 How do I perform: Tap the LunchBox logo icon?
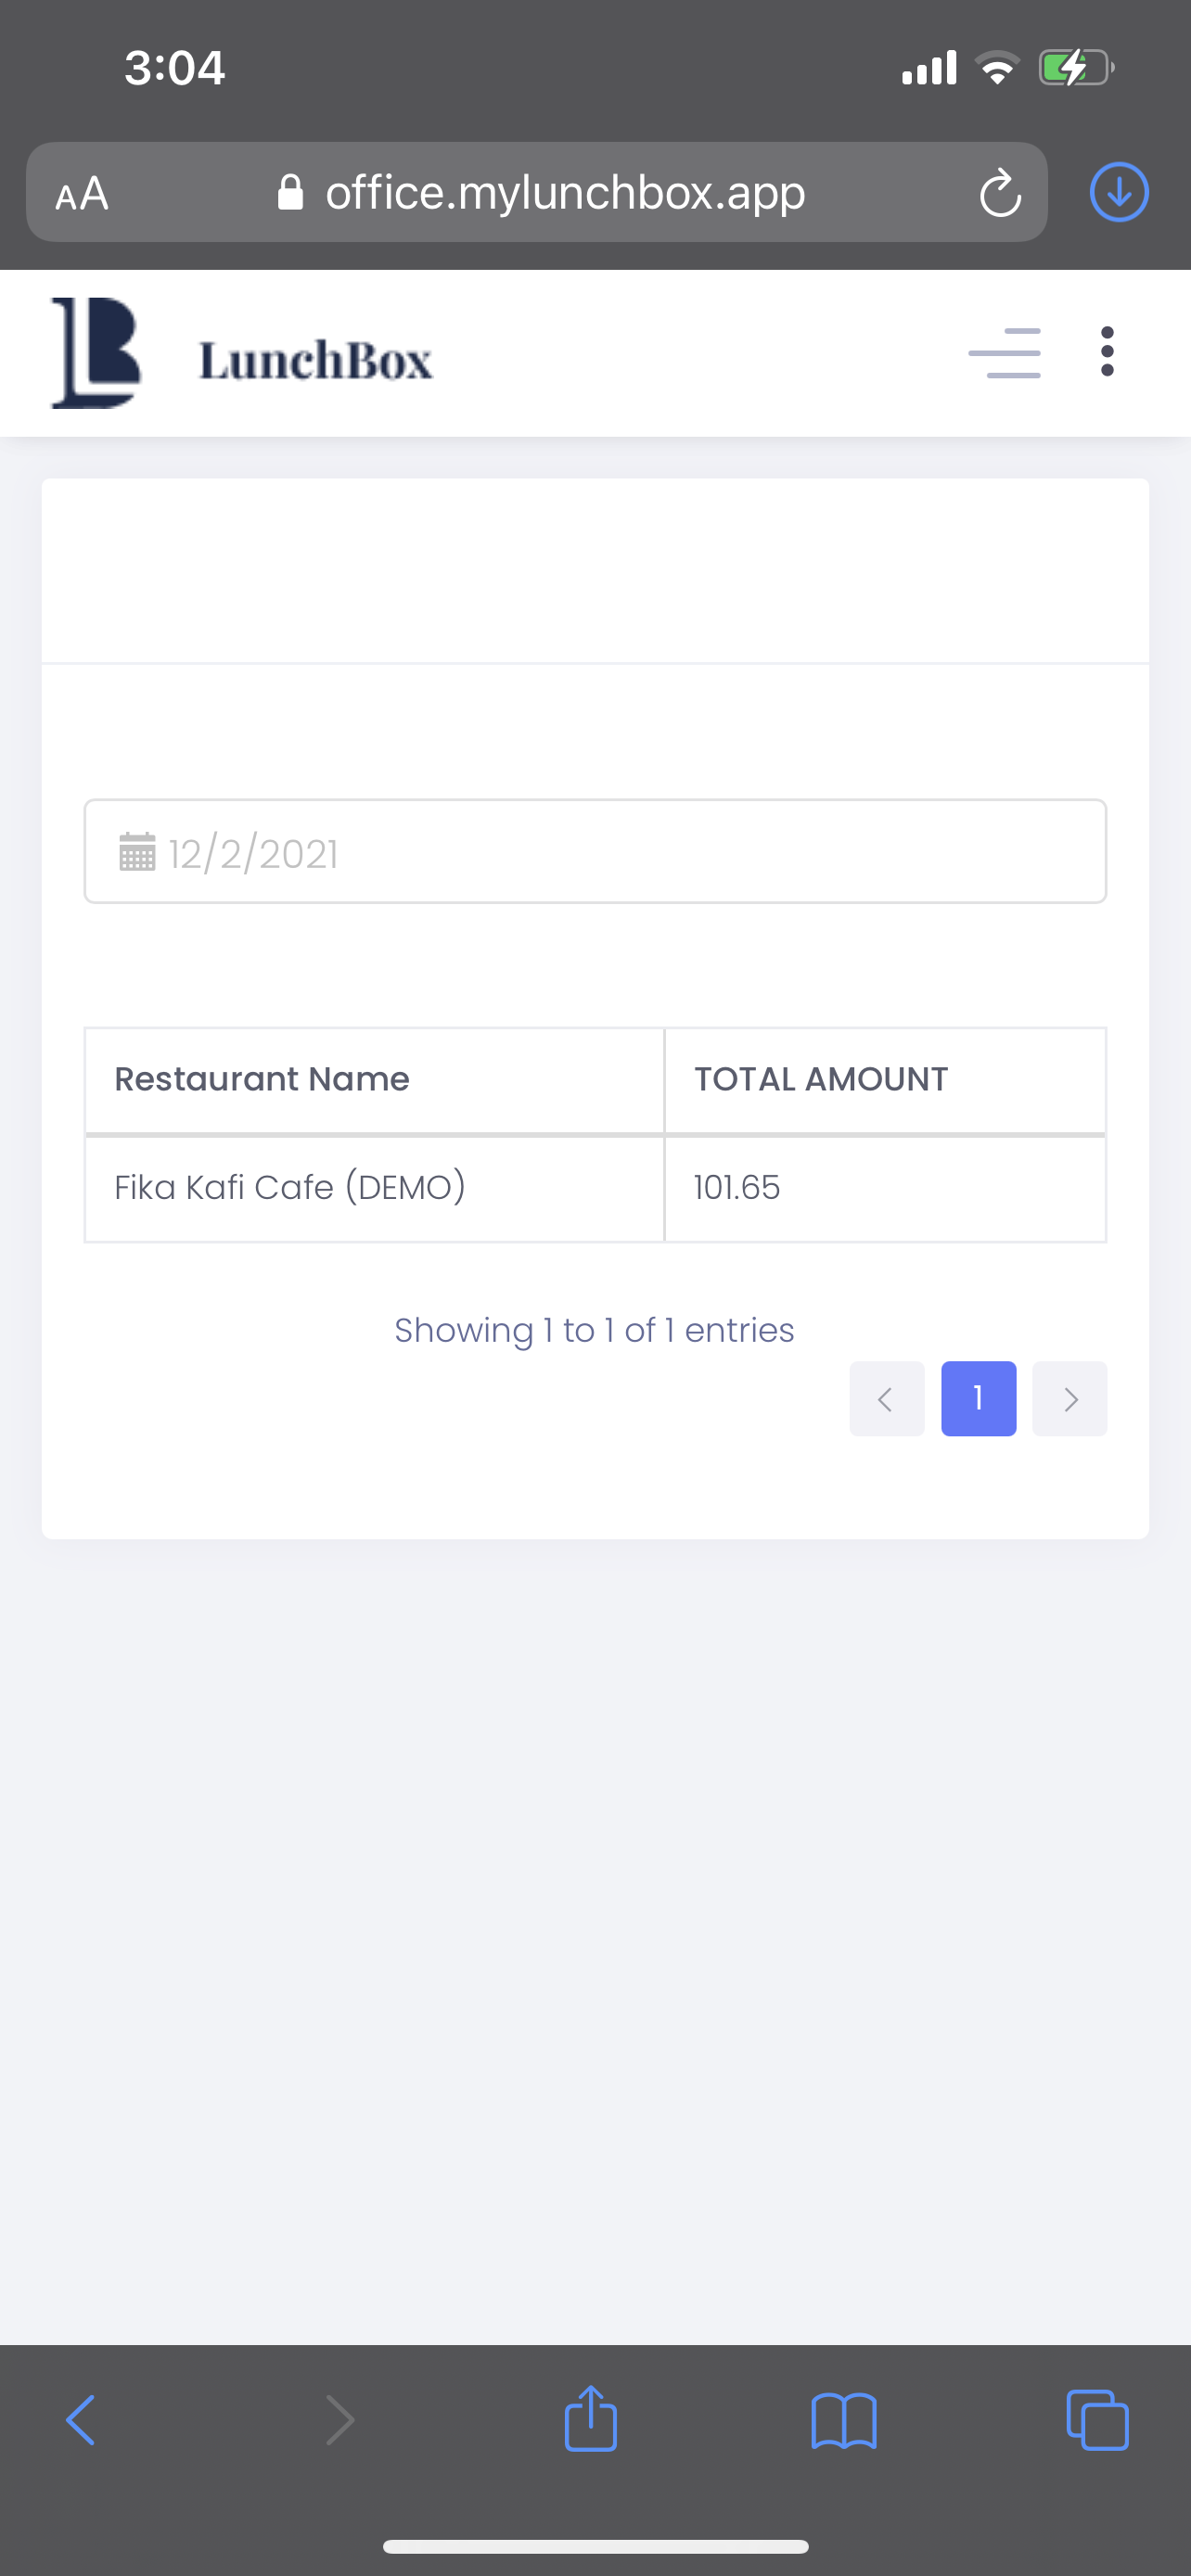point(96,353)
